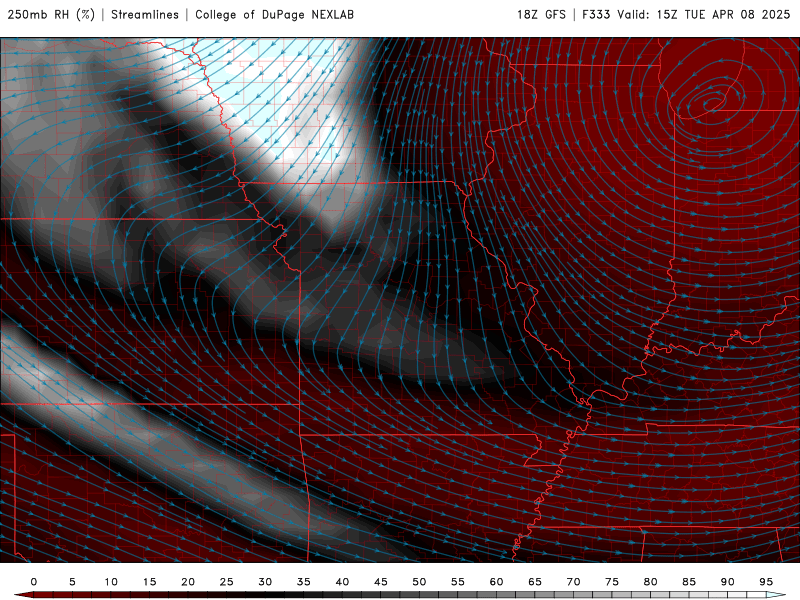The width and height of the screenshot is (800, 600).
Task: Select the "90" colorbar label
Action: click(728, 582)
